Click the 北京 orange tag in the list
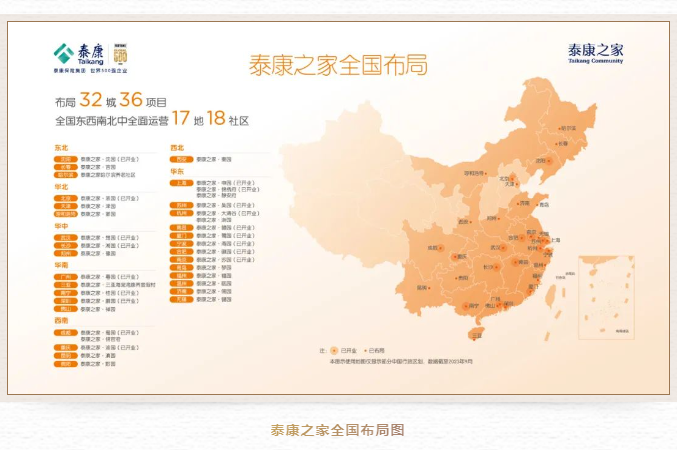 [x=66, y=198]
